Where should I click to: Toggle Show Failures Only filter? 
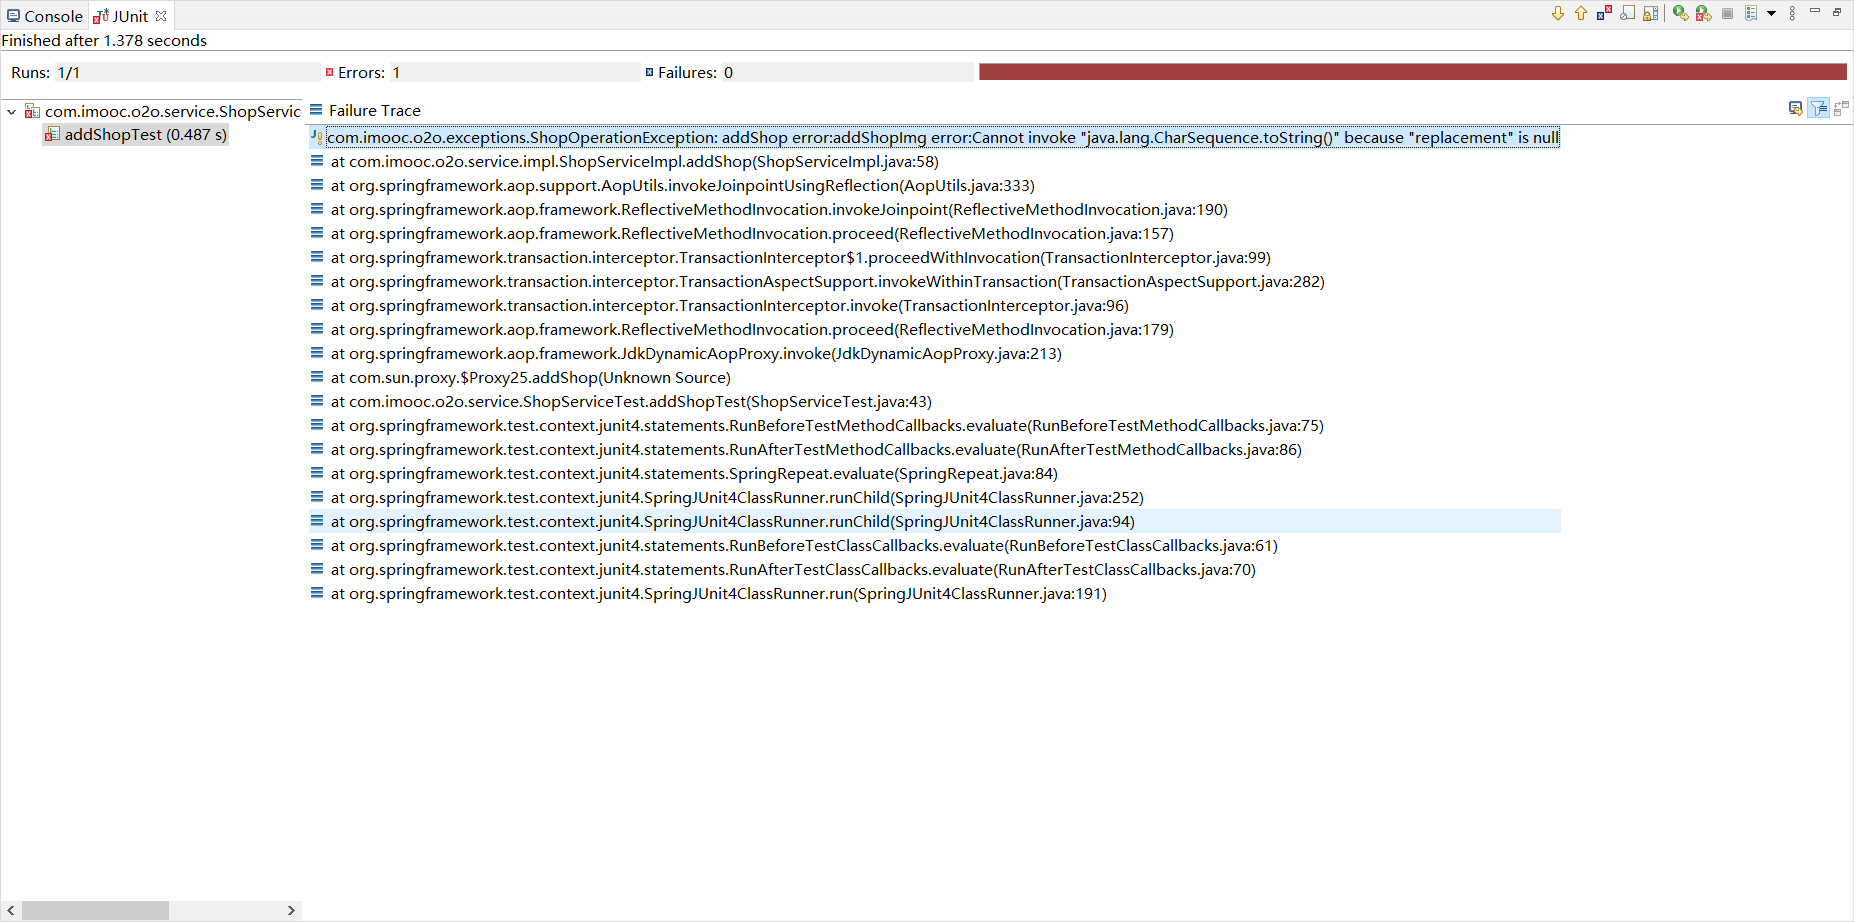[1604, 13]
